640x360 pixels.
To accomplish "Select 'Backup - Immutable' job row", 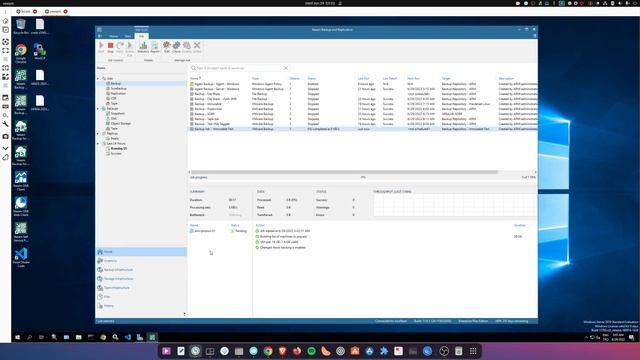I will [x=363, y=104].
